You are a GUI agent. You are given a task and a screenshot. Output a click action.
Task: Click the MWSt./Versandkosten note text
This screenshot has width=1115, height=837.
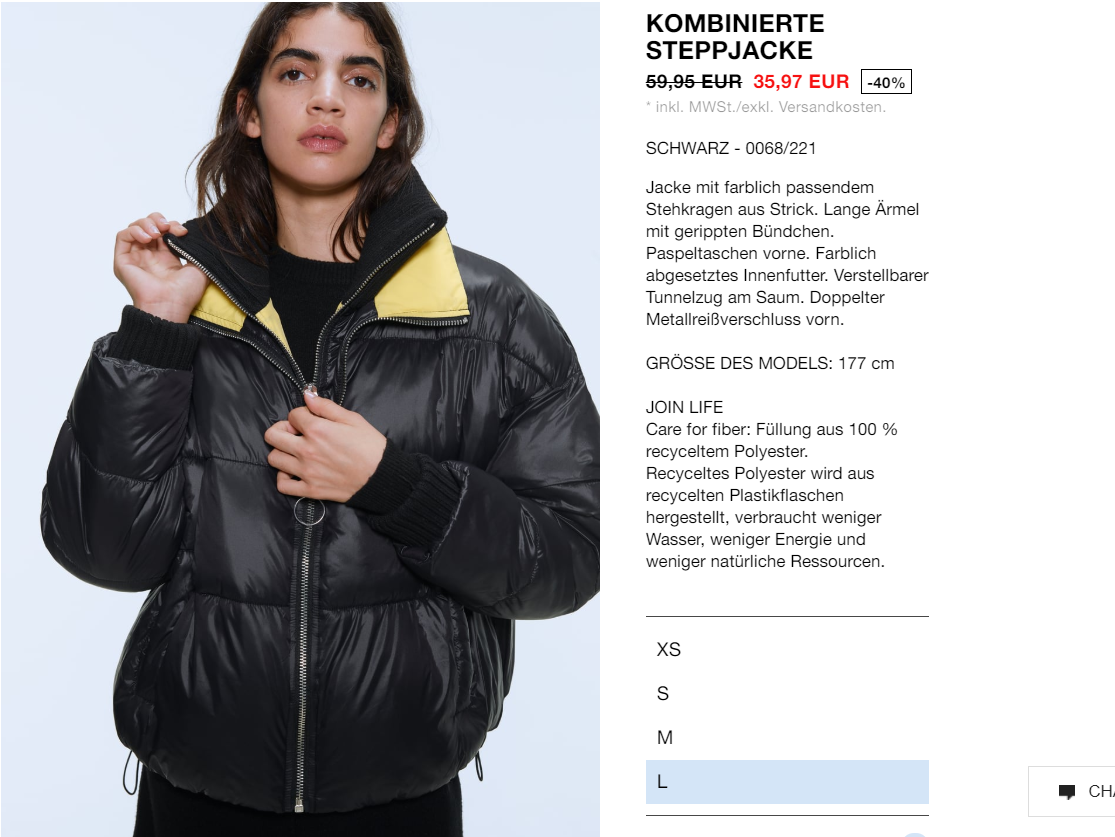pos(766,107)
